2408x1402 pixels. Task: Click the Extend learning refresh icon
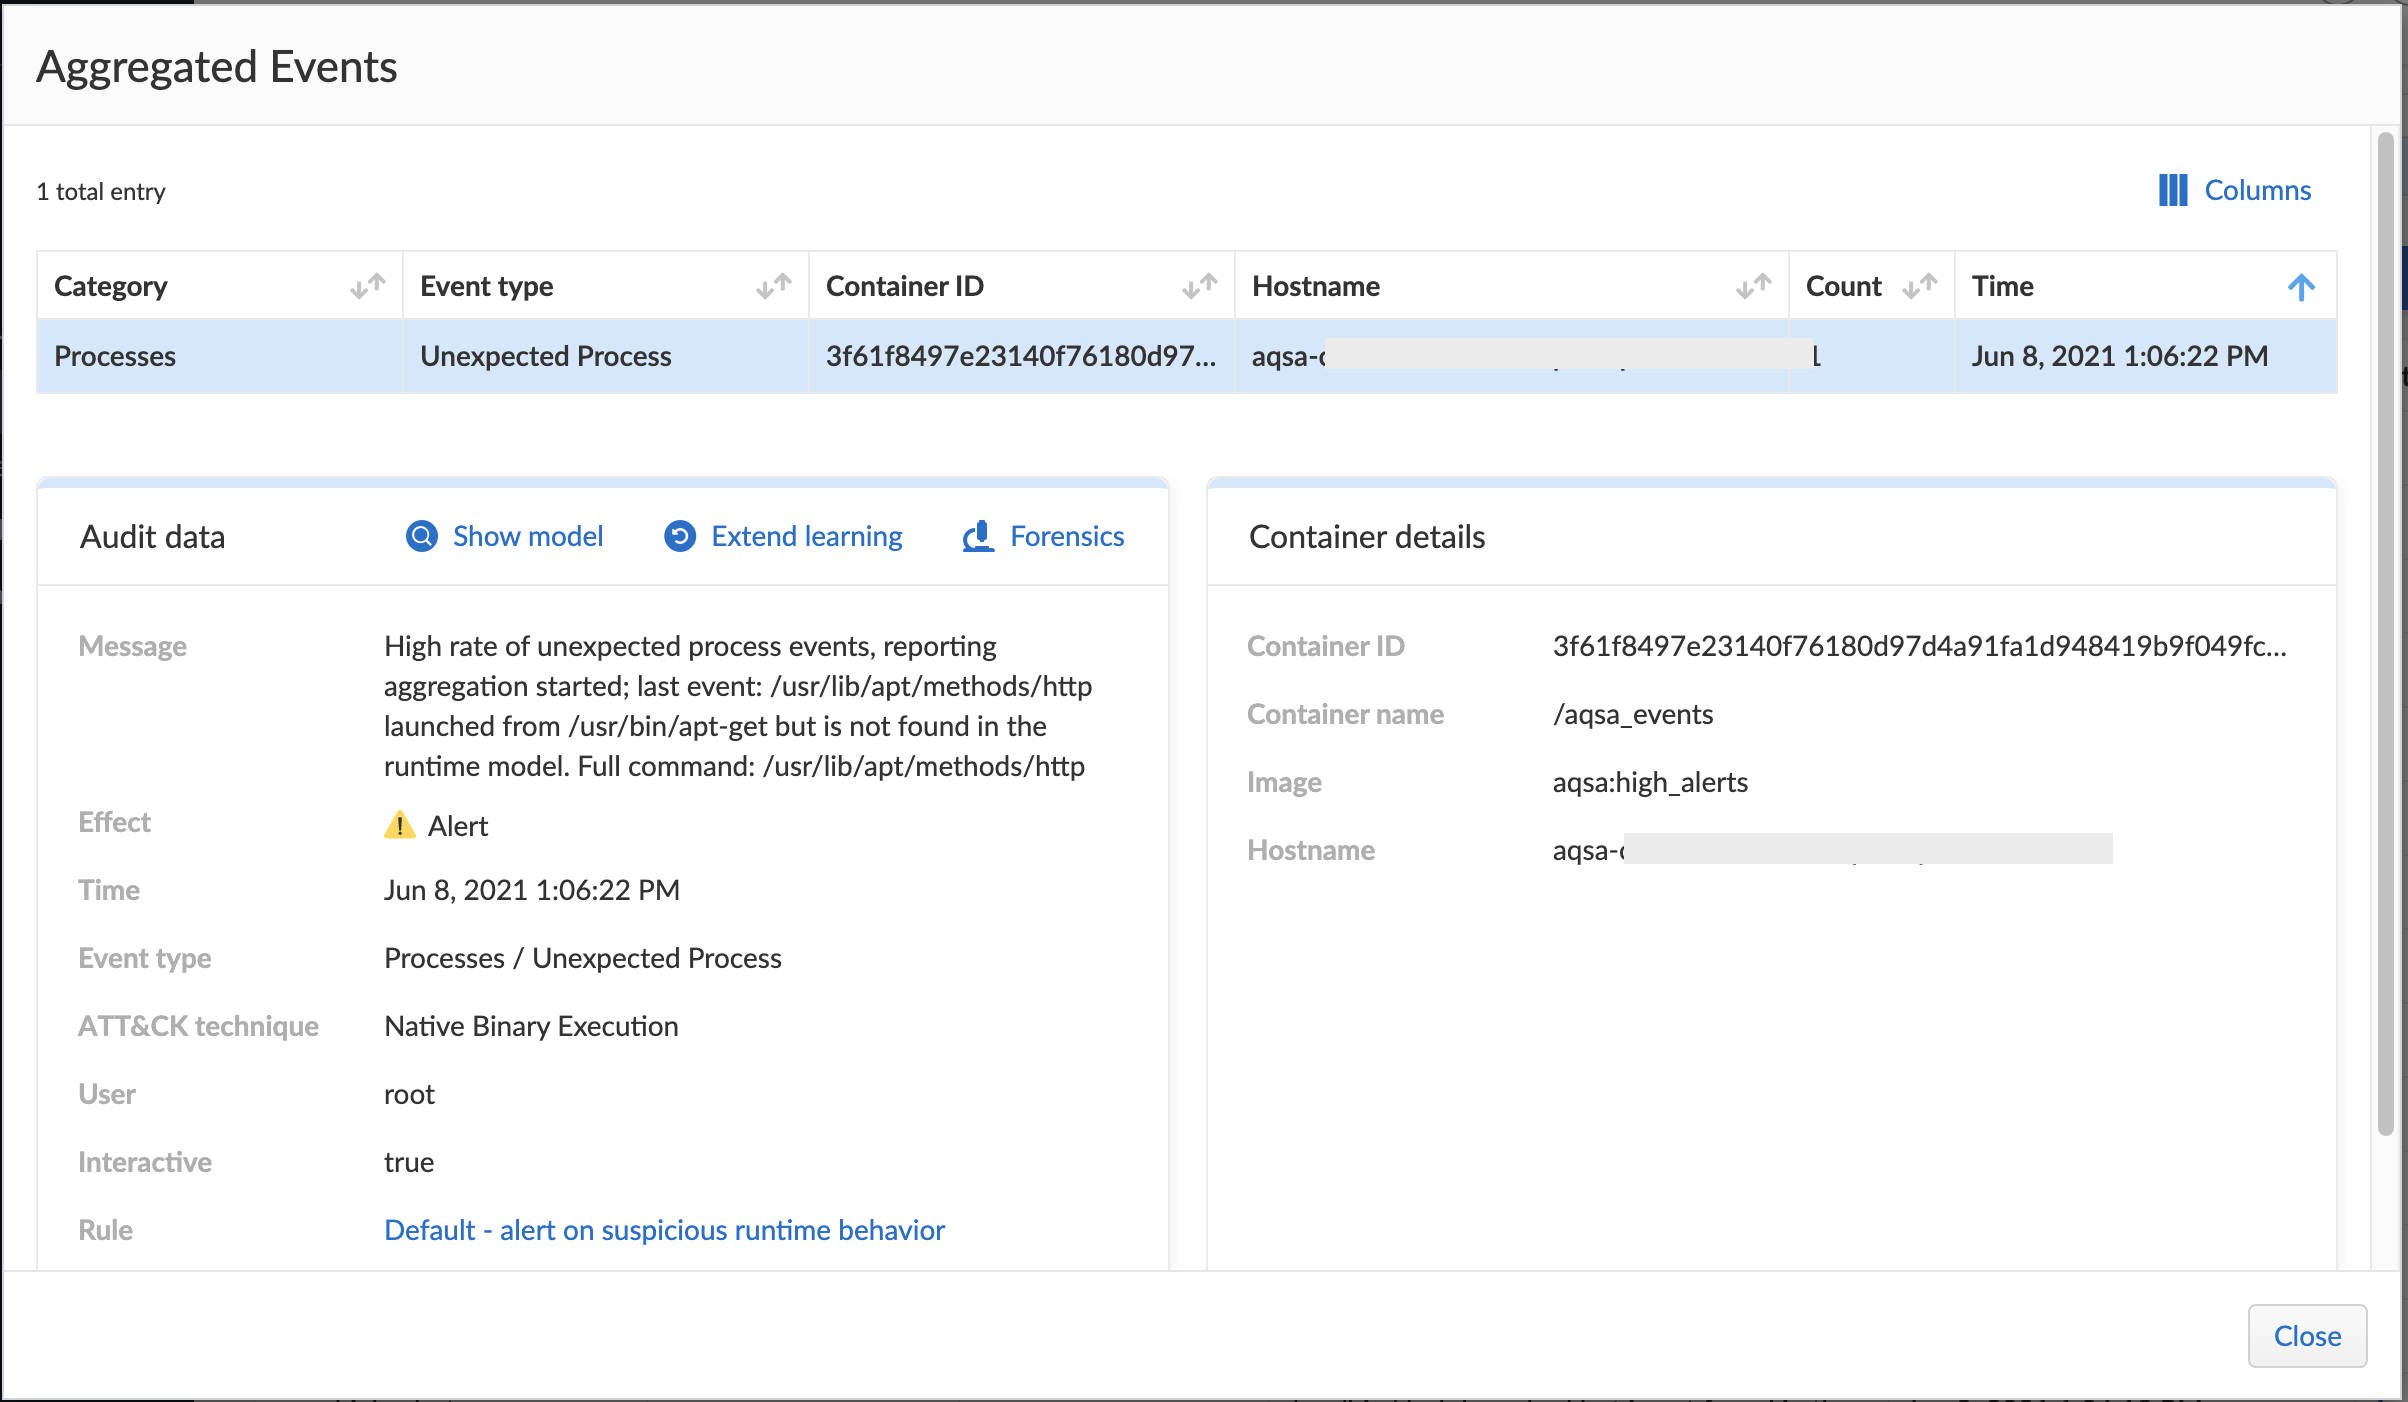click(x=680, y=536)
